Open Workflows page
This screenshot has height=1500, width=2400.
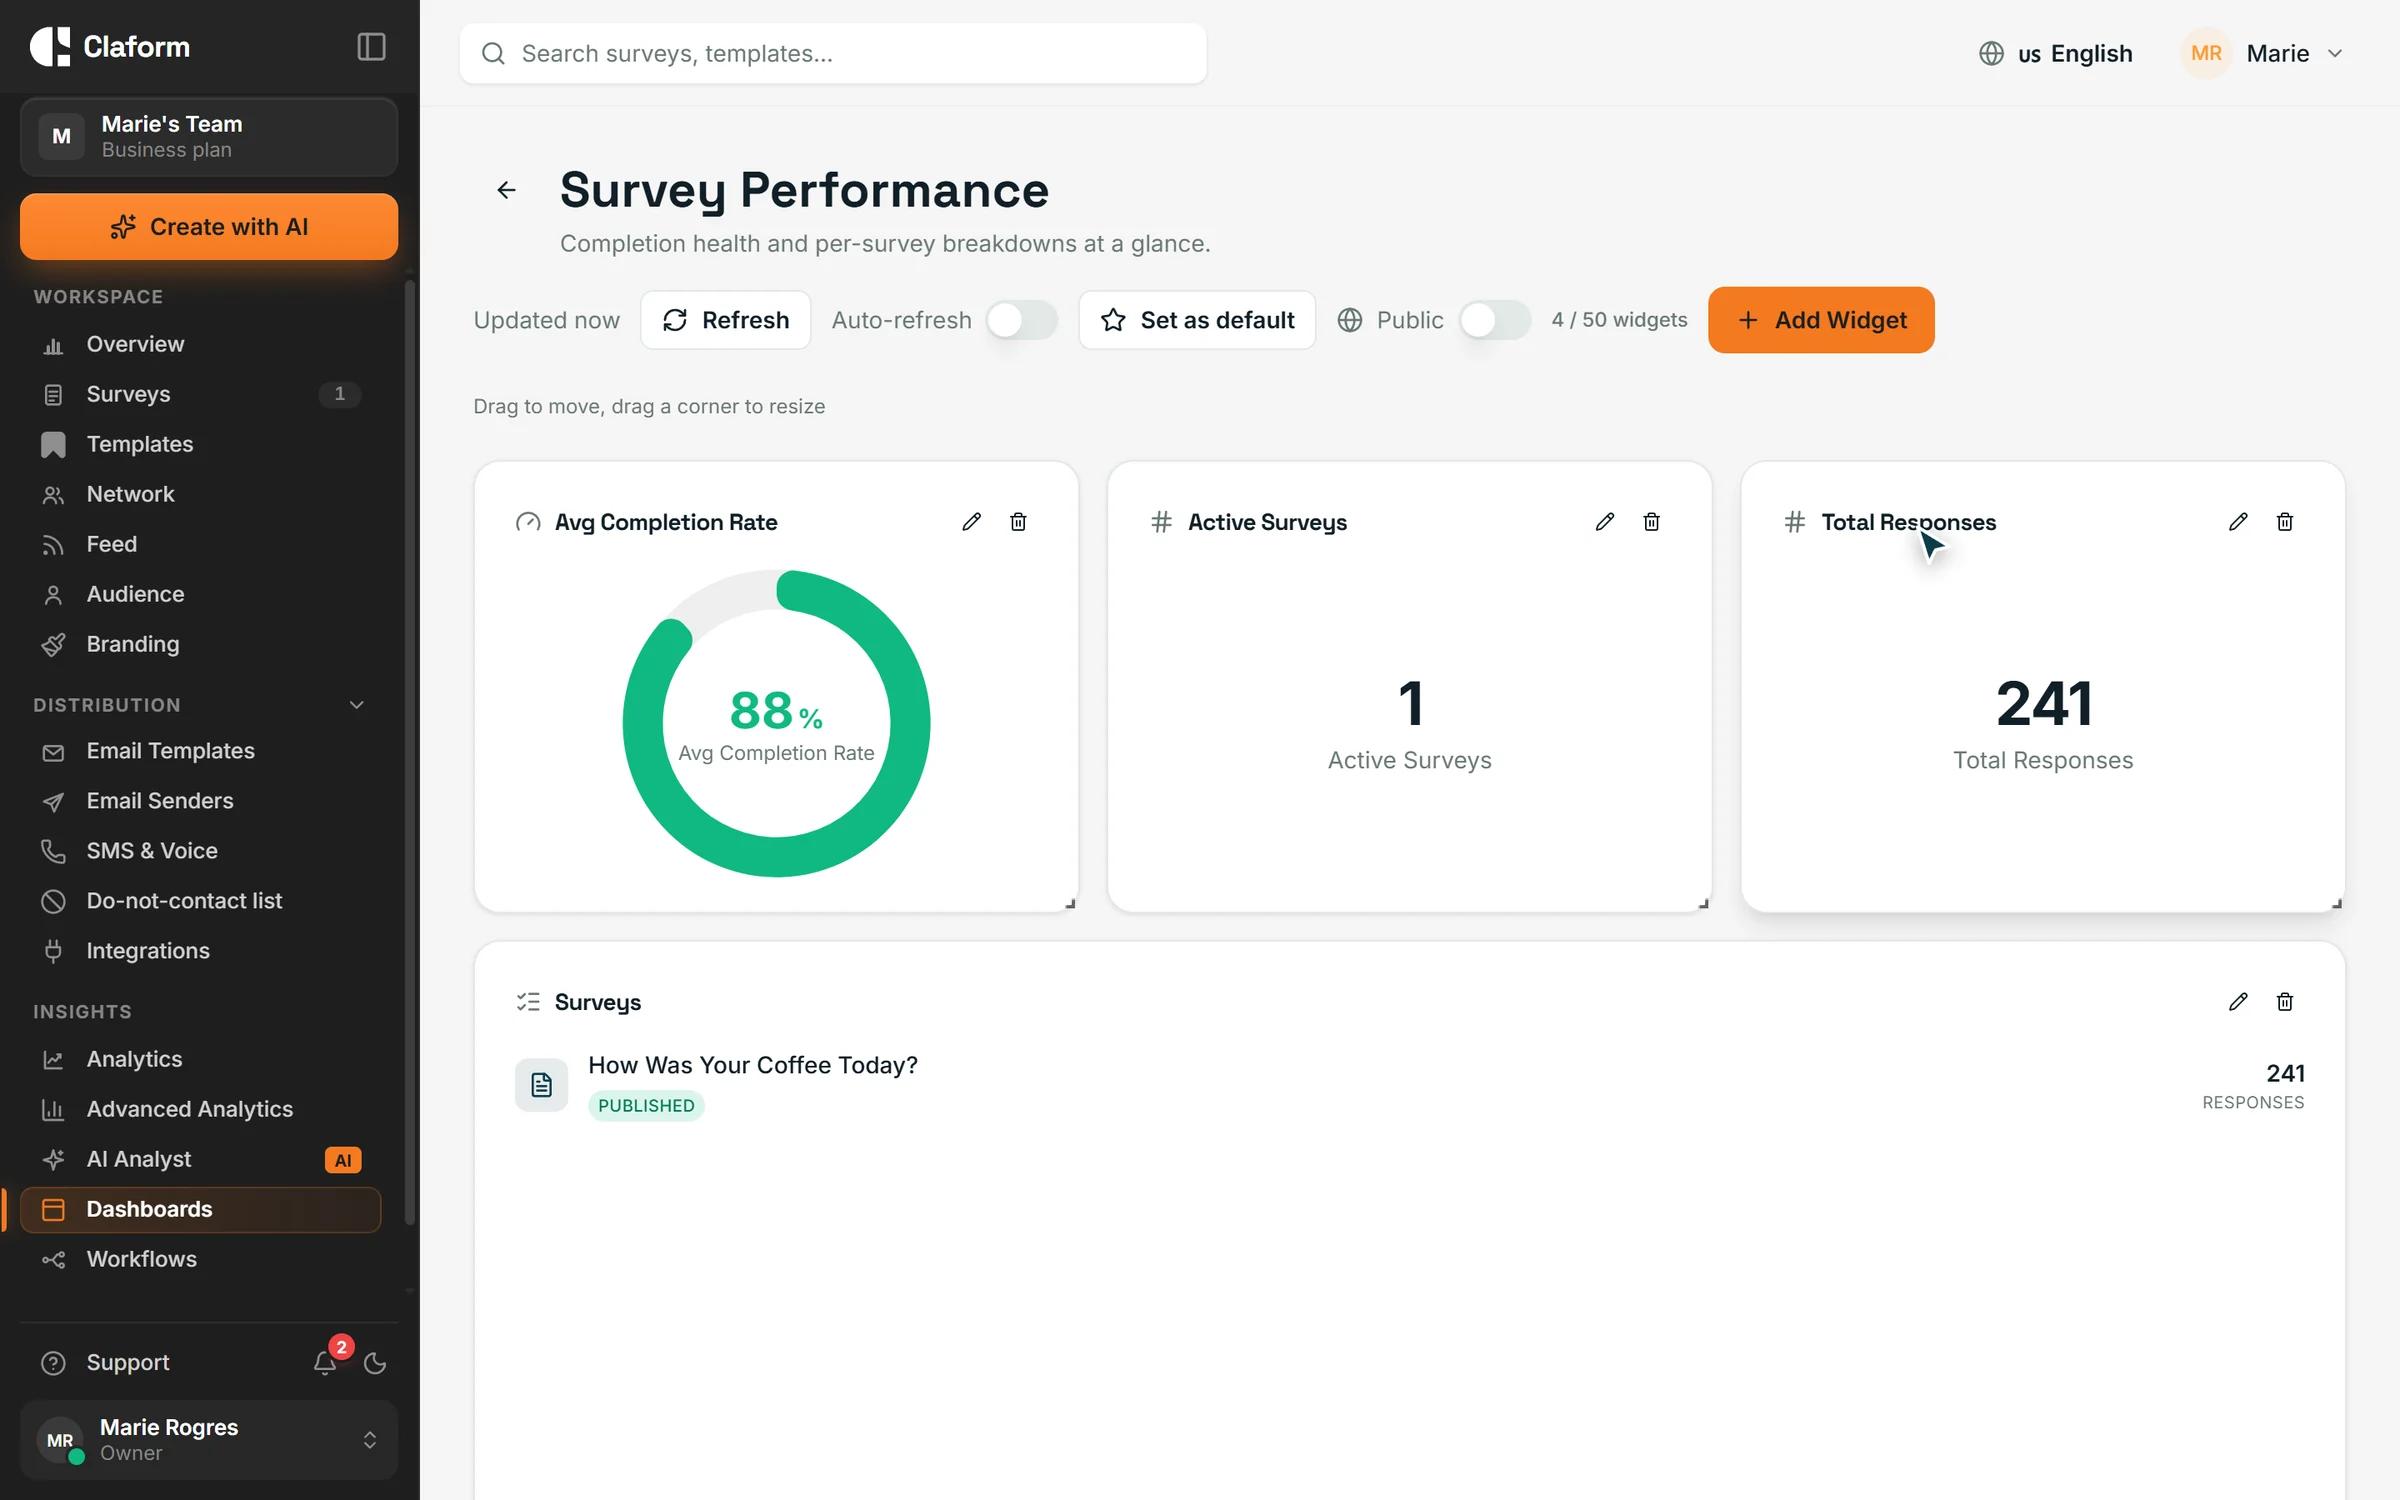pyautogui.click(x=200, y=1259)
